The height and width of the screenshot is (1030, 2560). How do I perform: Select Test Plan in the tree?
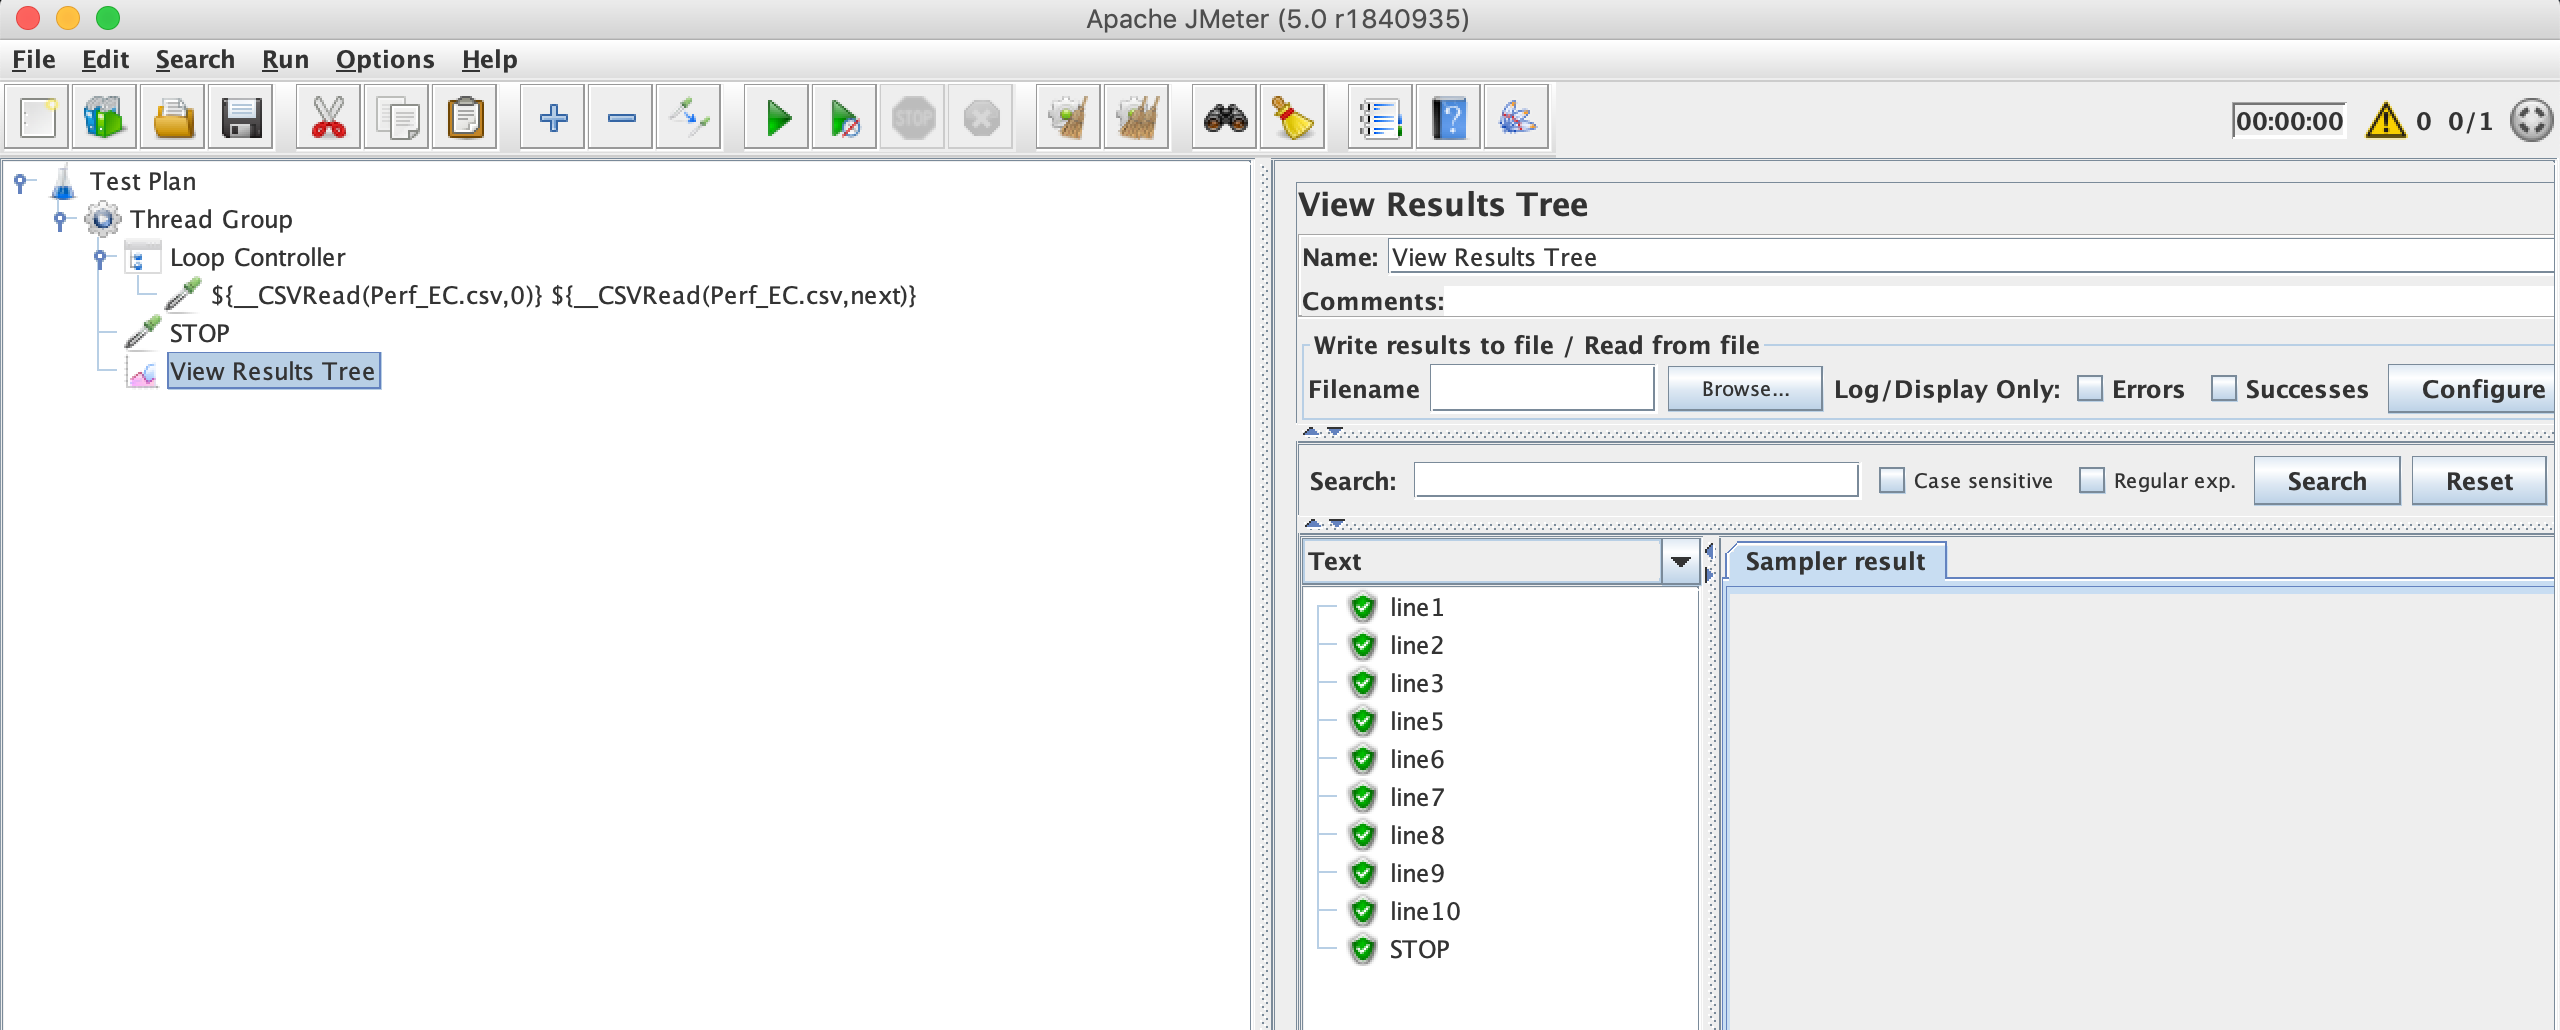click(143, 182)
